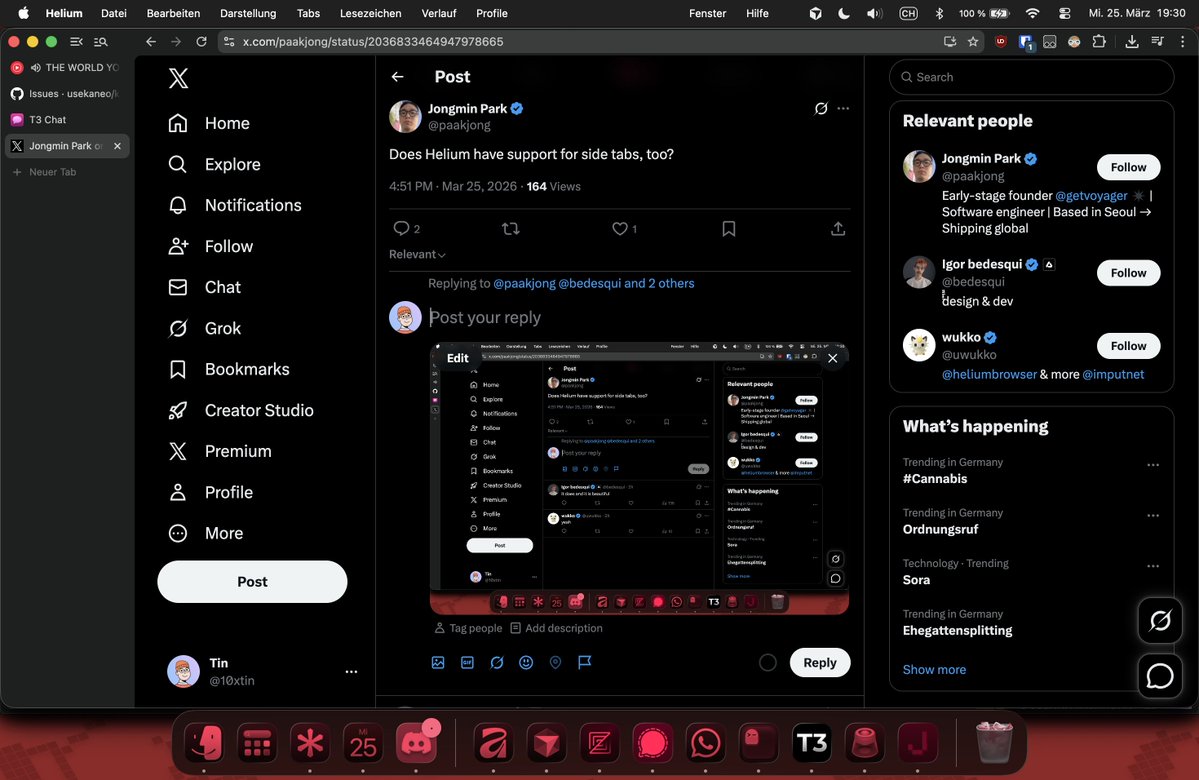Screen dimensions: 1199x780
Task: Open the Chat section
Action: 204,288
